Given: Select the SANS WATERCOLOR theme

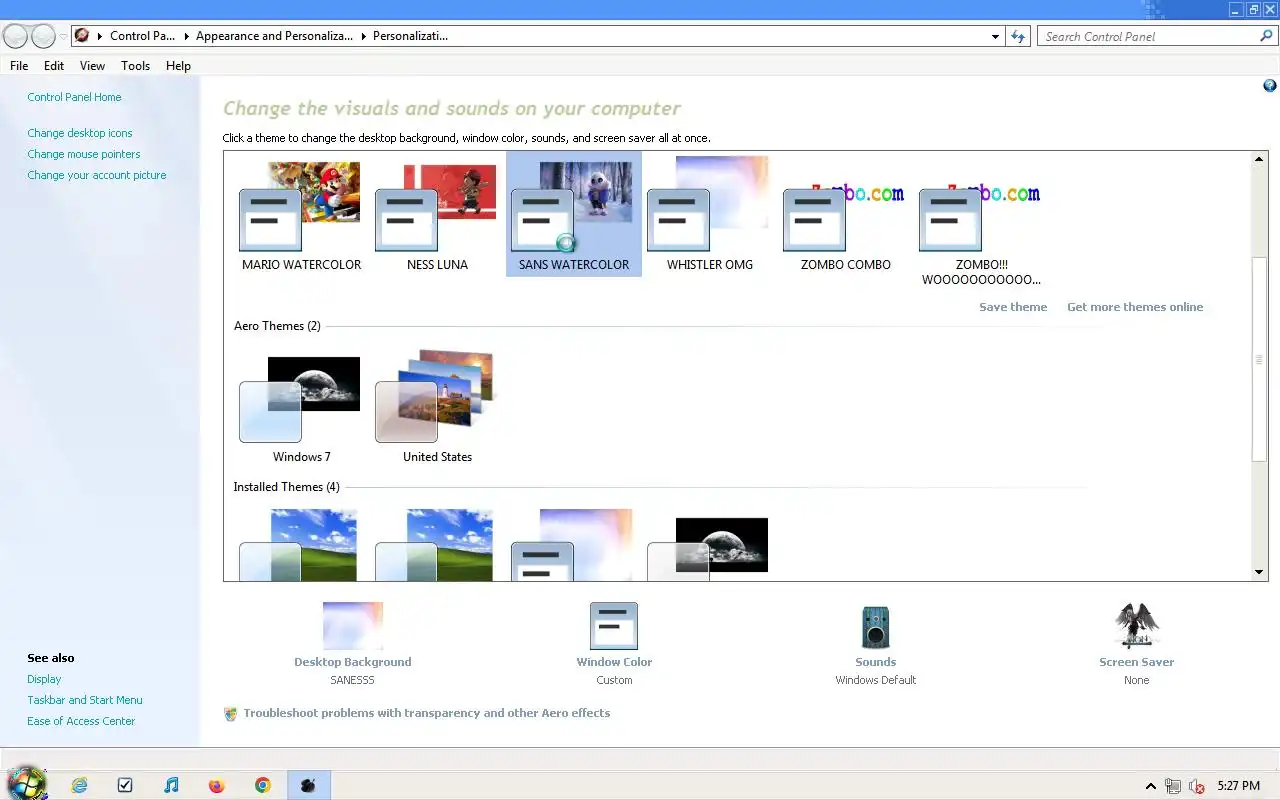Looking at the screenshot, I should (x=573, y=214).
